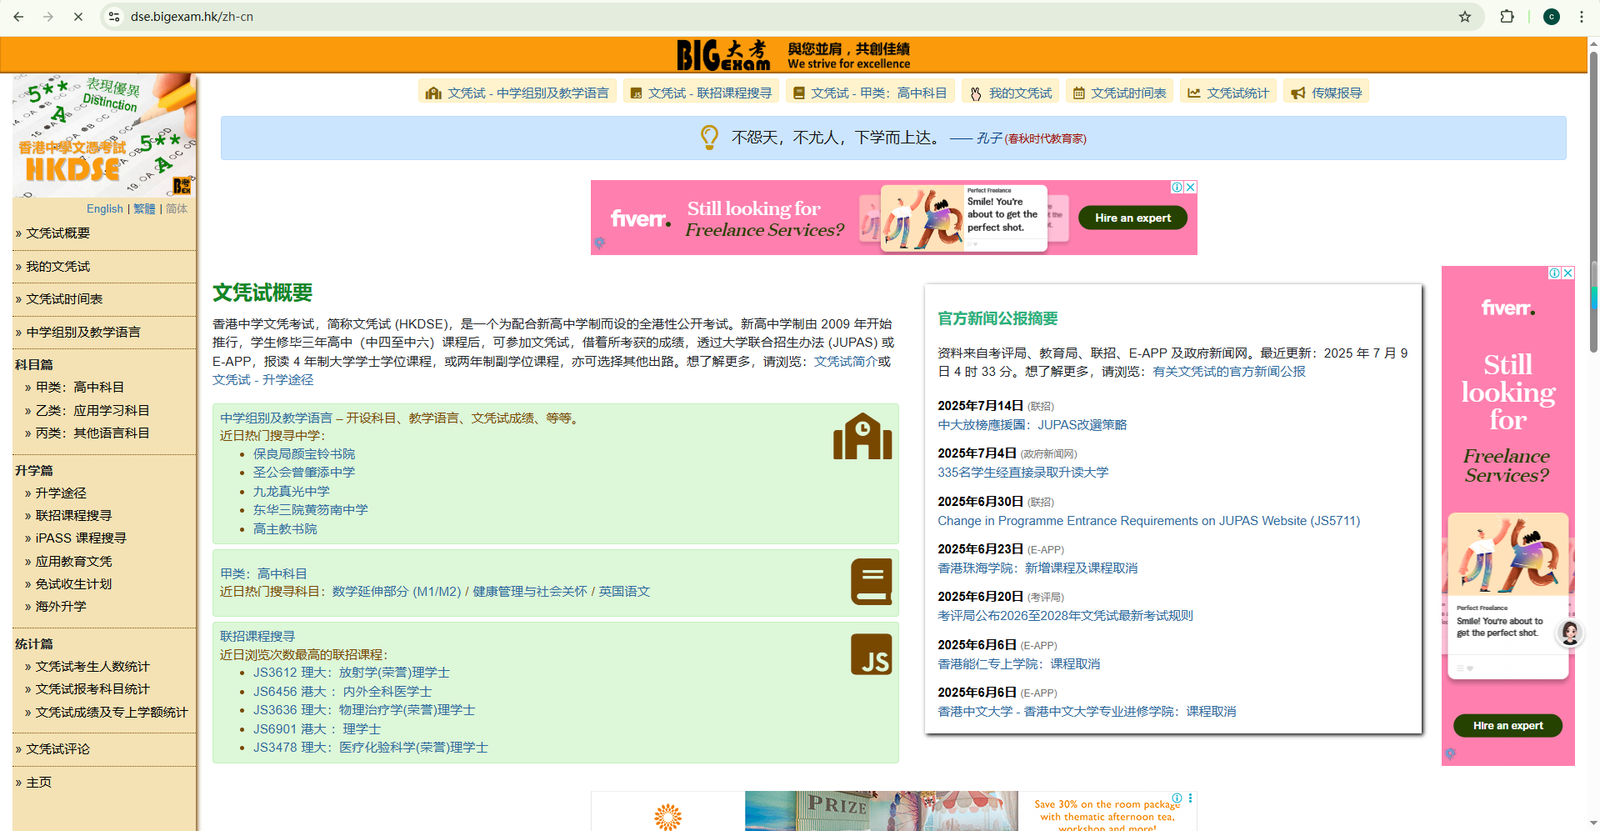Click the JS icon in 联招课程搜寻 panel

pyautogui.click(x=871, y=655)
